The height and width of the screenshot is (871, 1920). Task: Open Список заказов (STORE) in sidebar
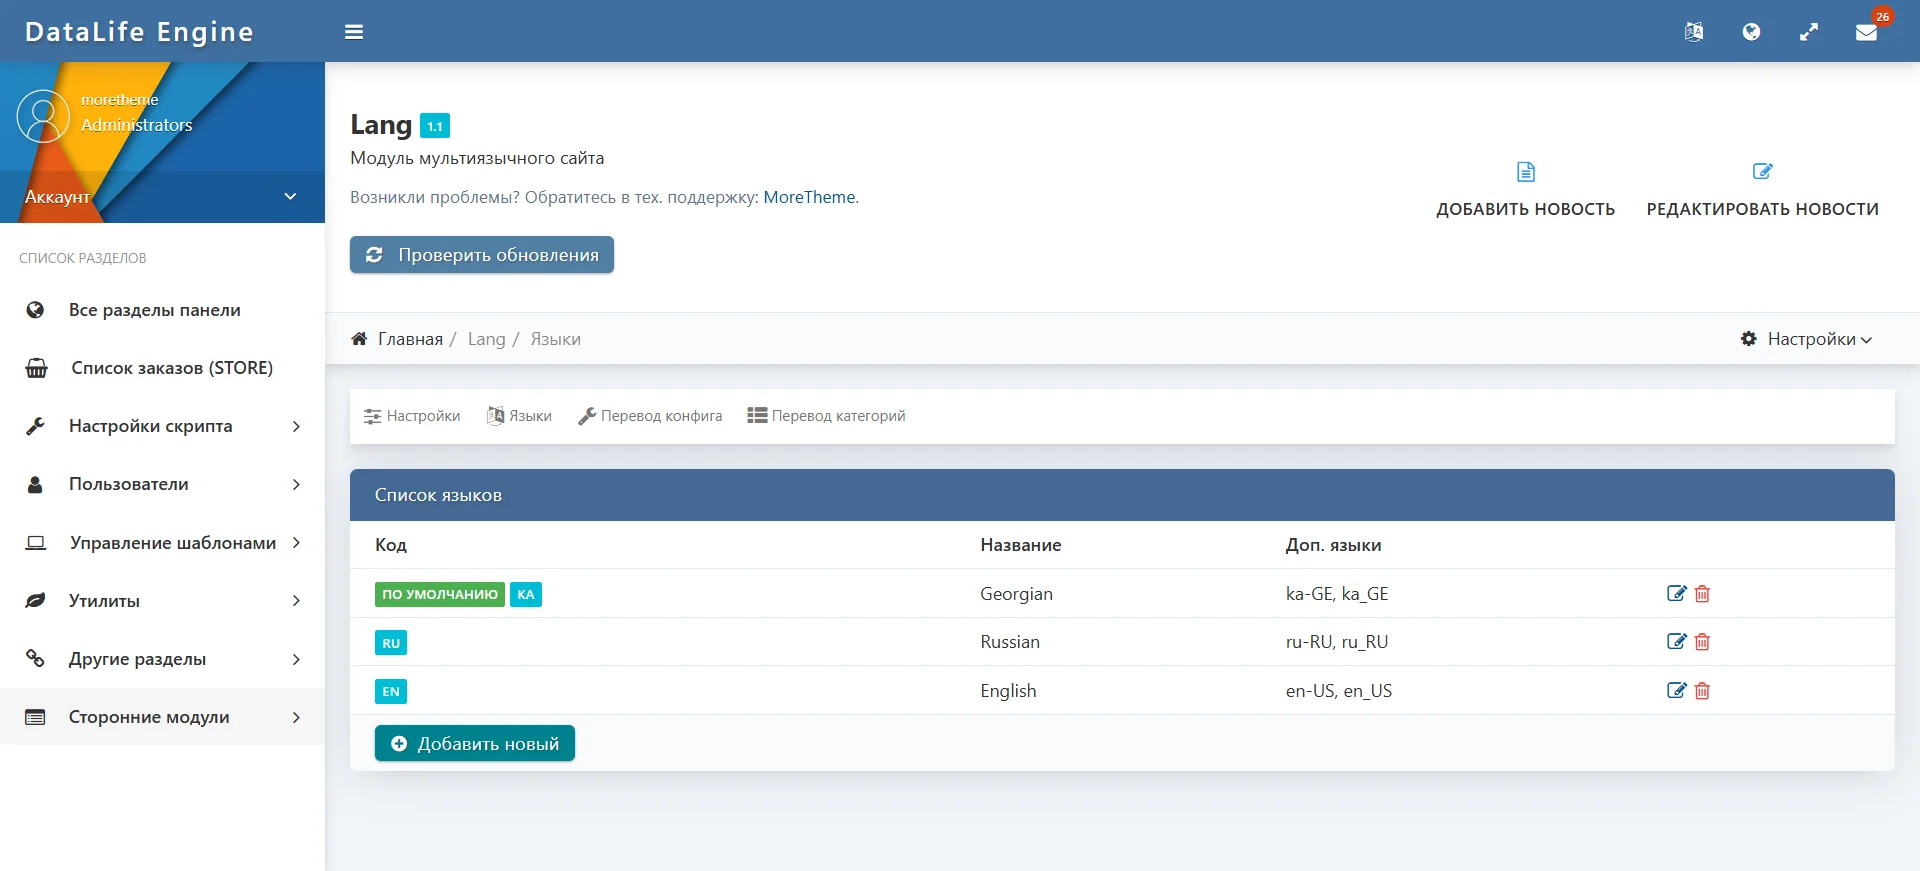click(x=171, y=368)
